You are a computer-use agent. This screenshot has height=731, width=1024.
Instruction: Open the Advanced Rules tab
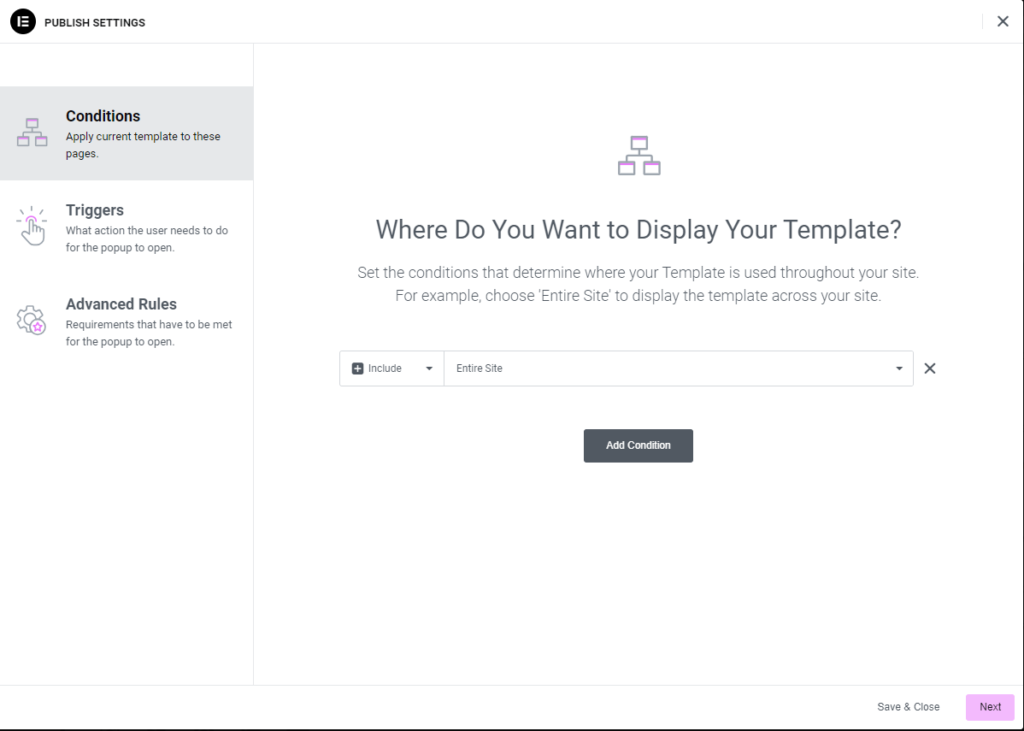[127, 321]
